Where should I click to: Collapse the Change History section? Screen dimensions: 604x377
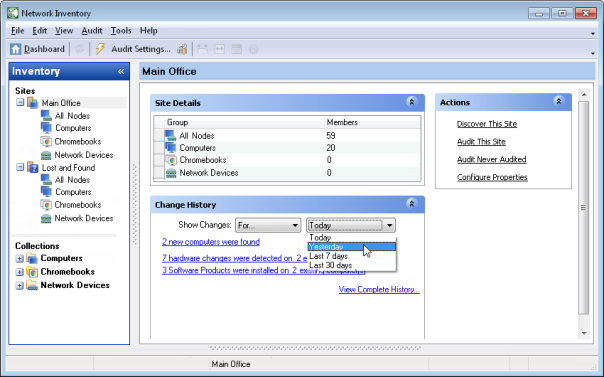coord(411,204)
